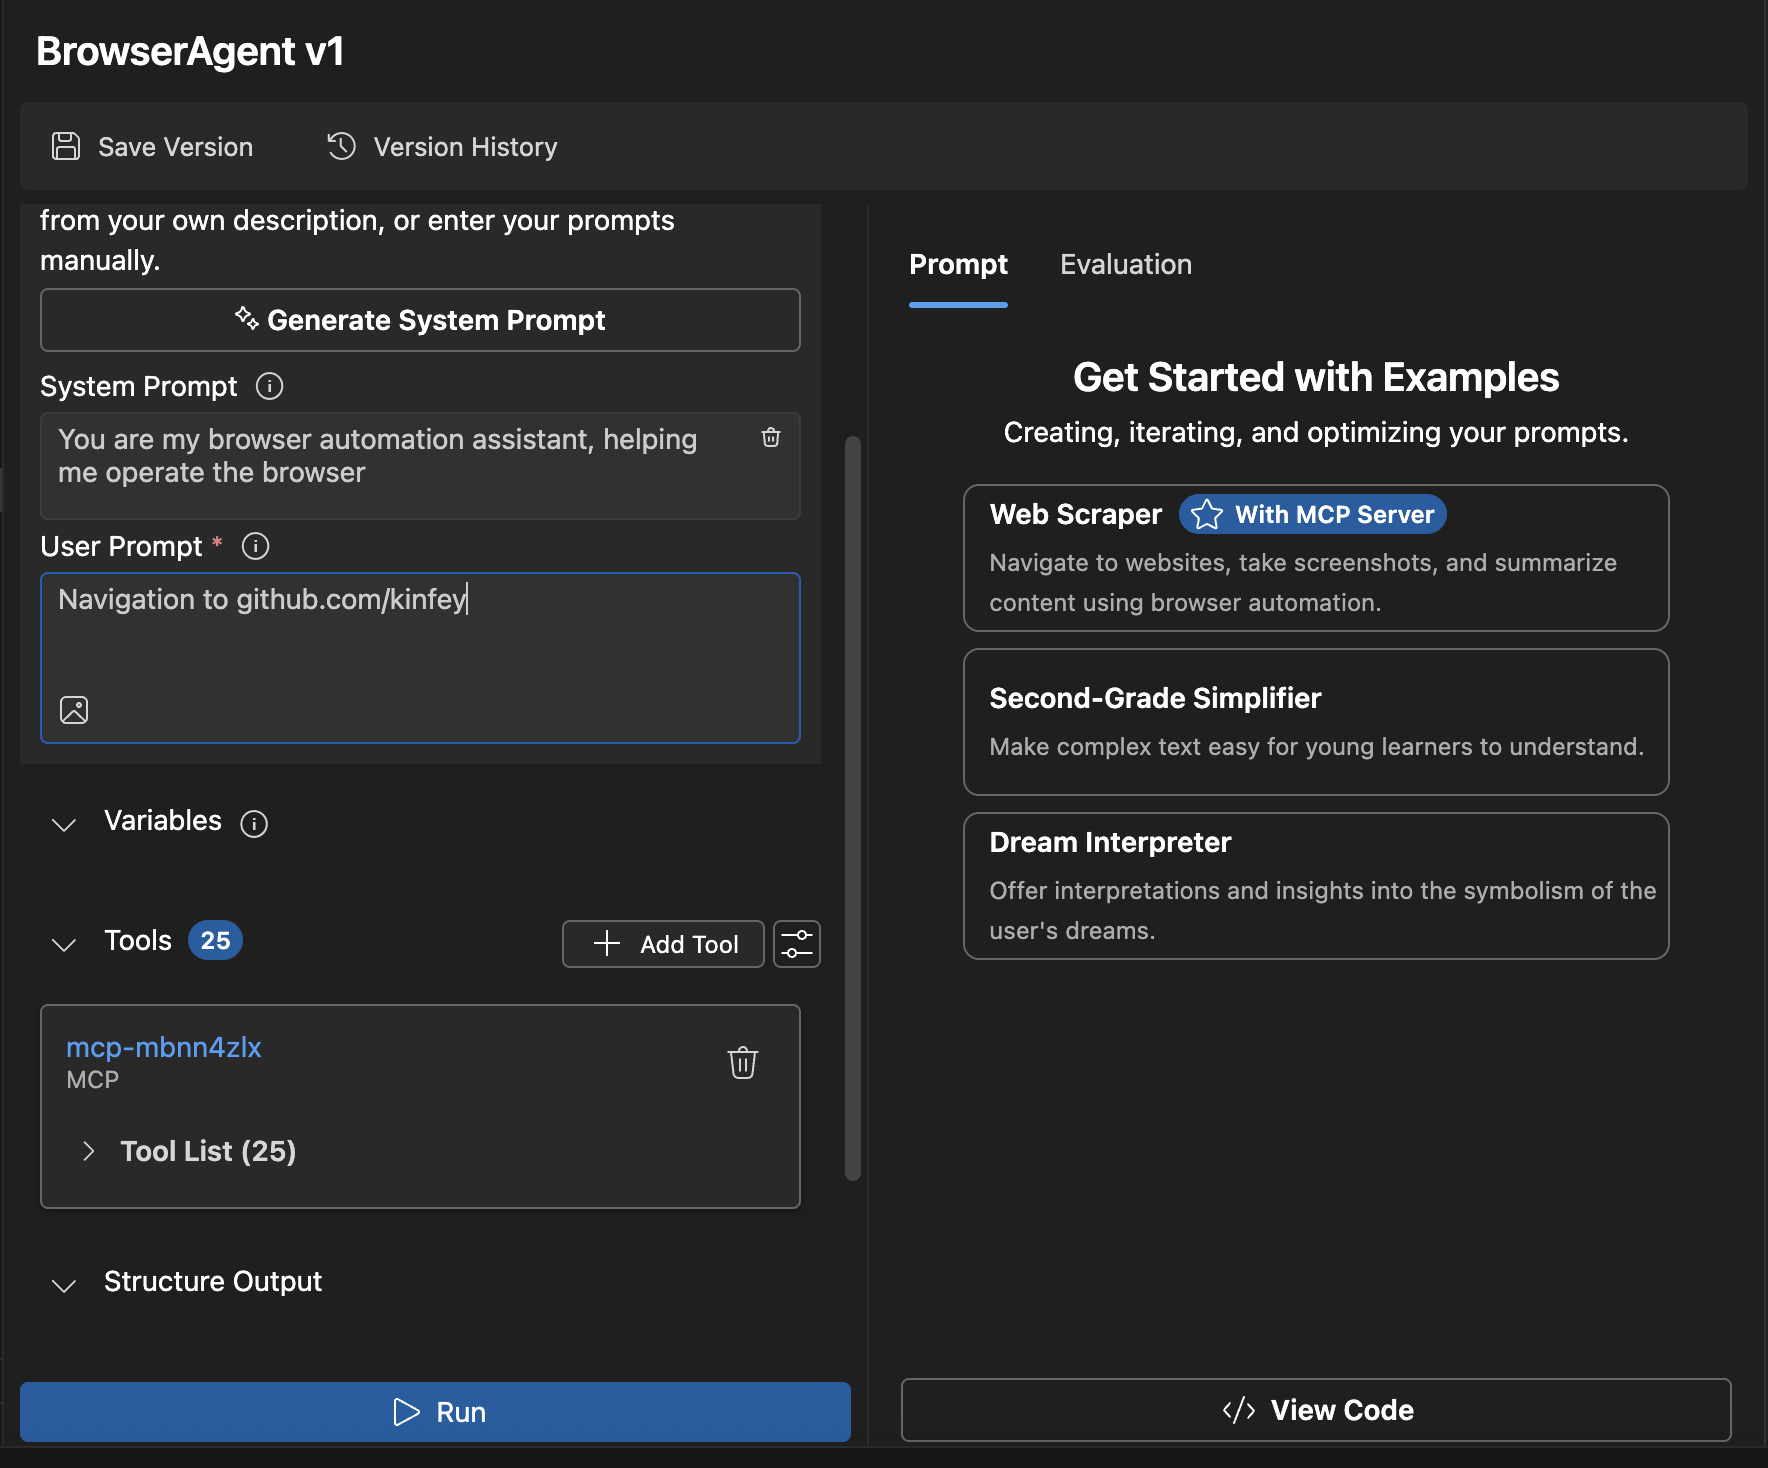Open Version History label
The width and height of the screenshot is (1768, 1468).
click(x=465, y=147)
